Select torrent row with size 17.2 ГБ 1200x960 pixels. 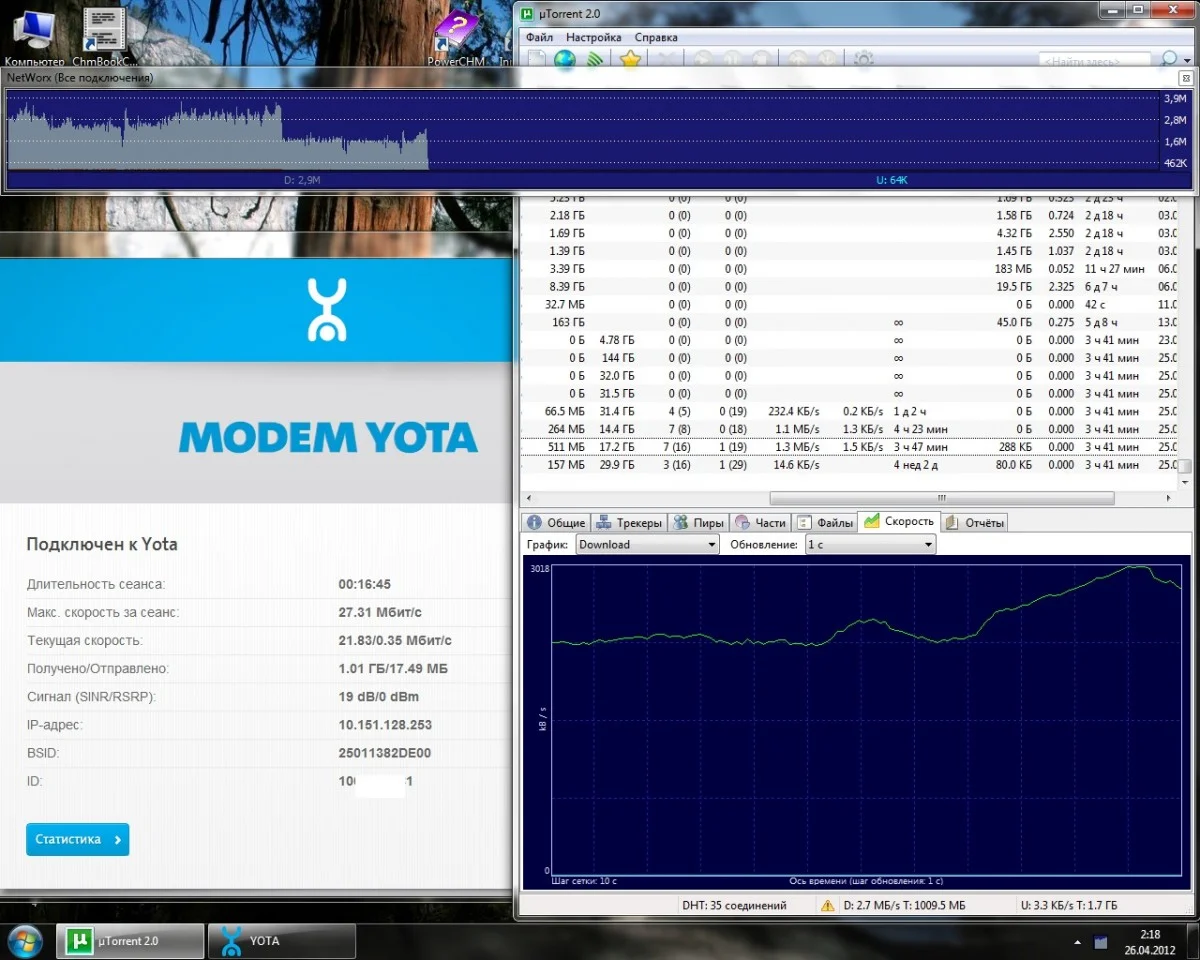pyautogui.click(x=850, y=447)
